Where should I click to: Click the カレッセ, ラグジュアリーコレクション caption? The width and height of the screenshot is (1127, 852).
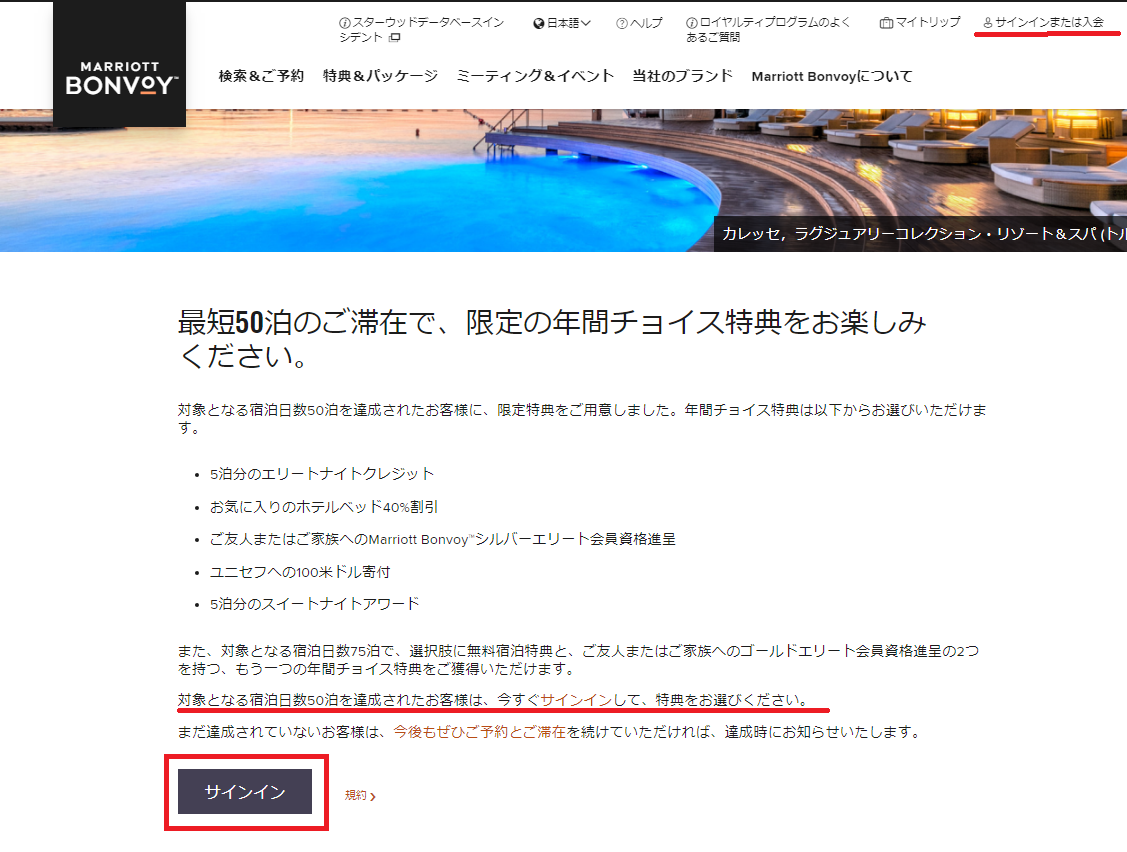[x=920, y=234]
